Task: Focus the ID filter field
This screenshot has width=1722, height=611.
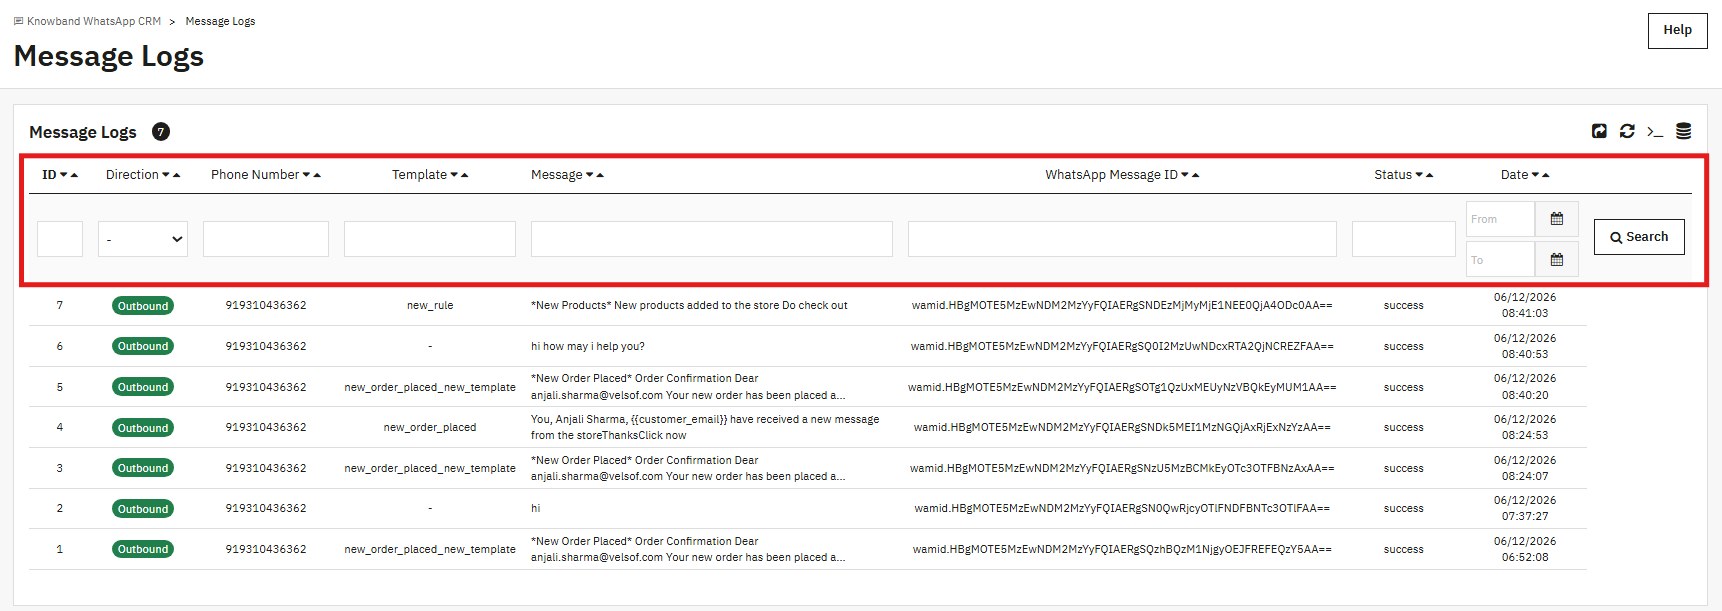Action: [60, 239]
